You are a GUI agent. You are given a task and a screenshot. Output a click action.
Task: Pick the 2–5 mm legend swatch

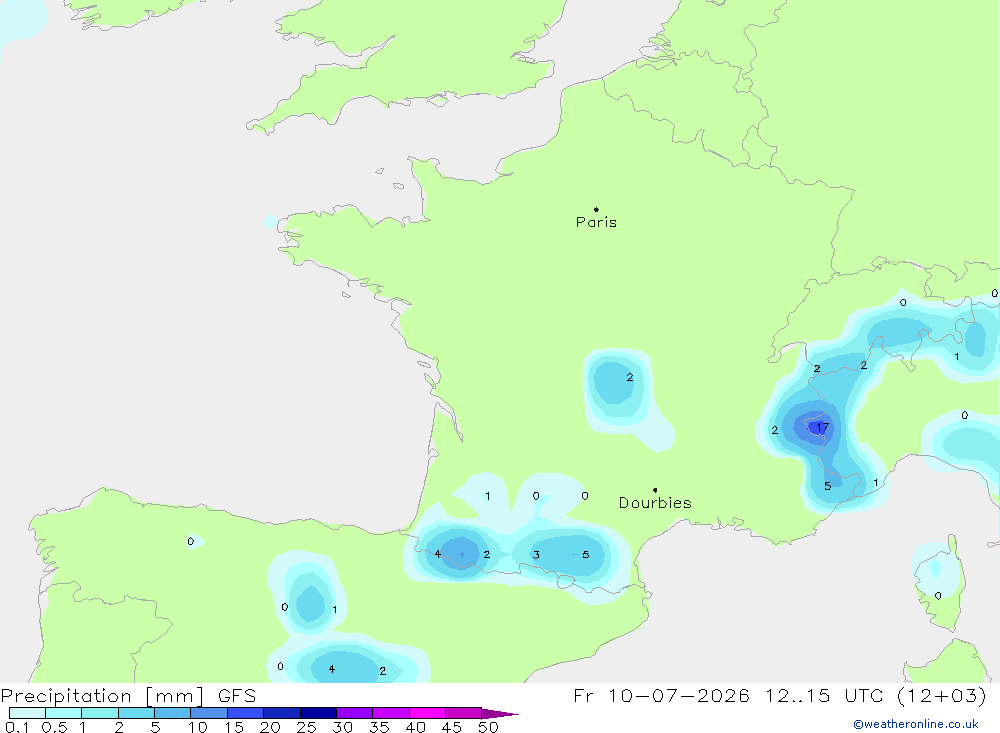[136, 713]
